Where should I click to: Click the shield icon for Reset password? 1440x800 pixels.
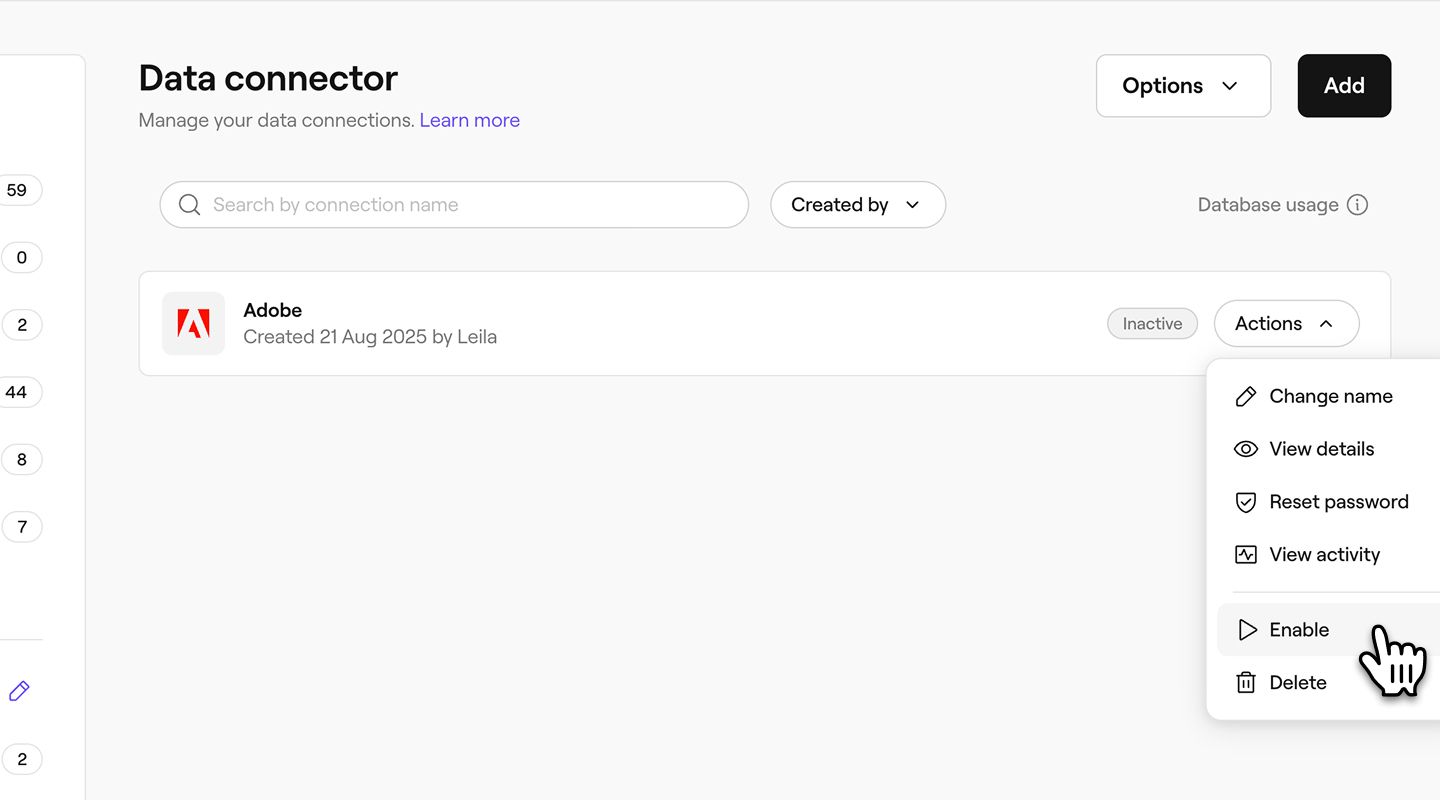click(1246, 502)
